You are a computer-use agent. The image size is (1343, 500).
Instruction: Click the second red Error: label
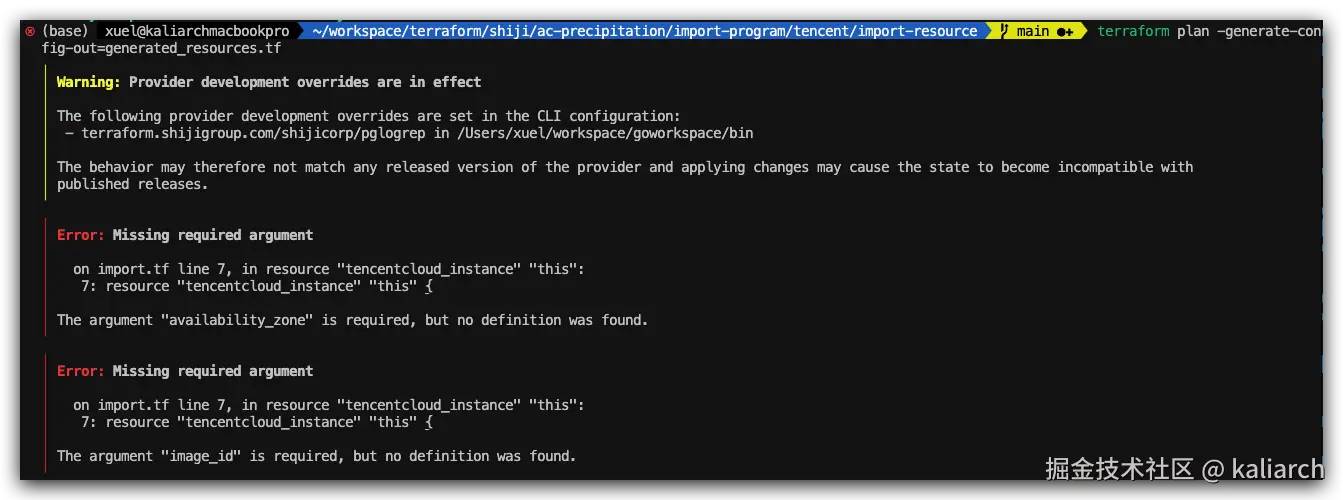click(81, 371)
